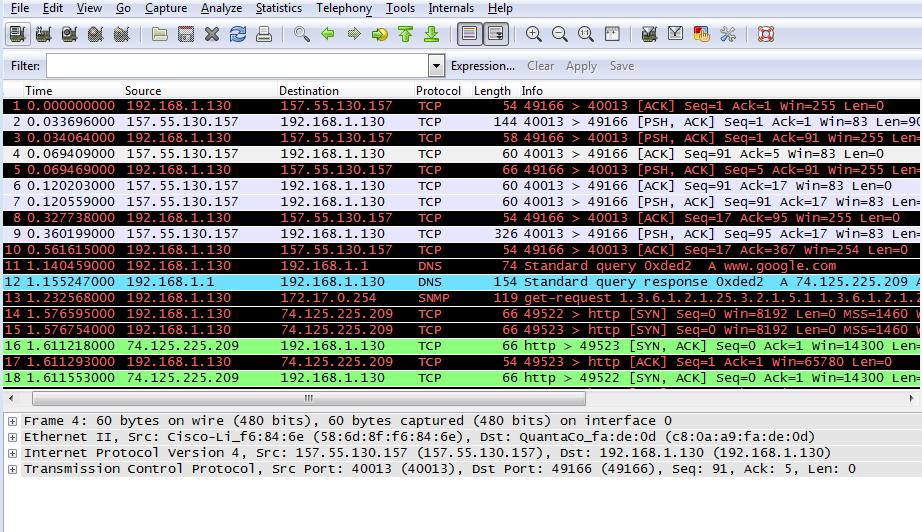This screenshot has height=532, width=922.
Task: Jump to the last packet icon
Action: [x=432, y=34]
